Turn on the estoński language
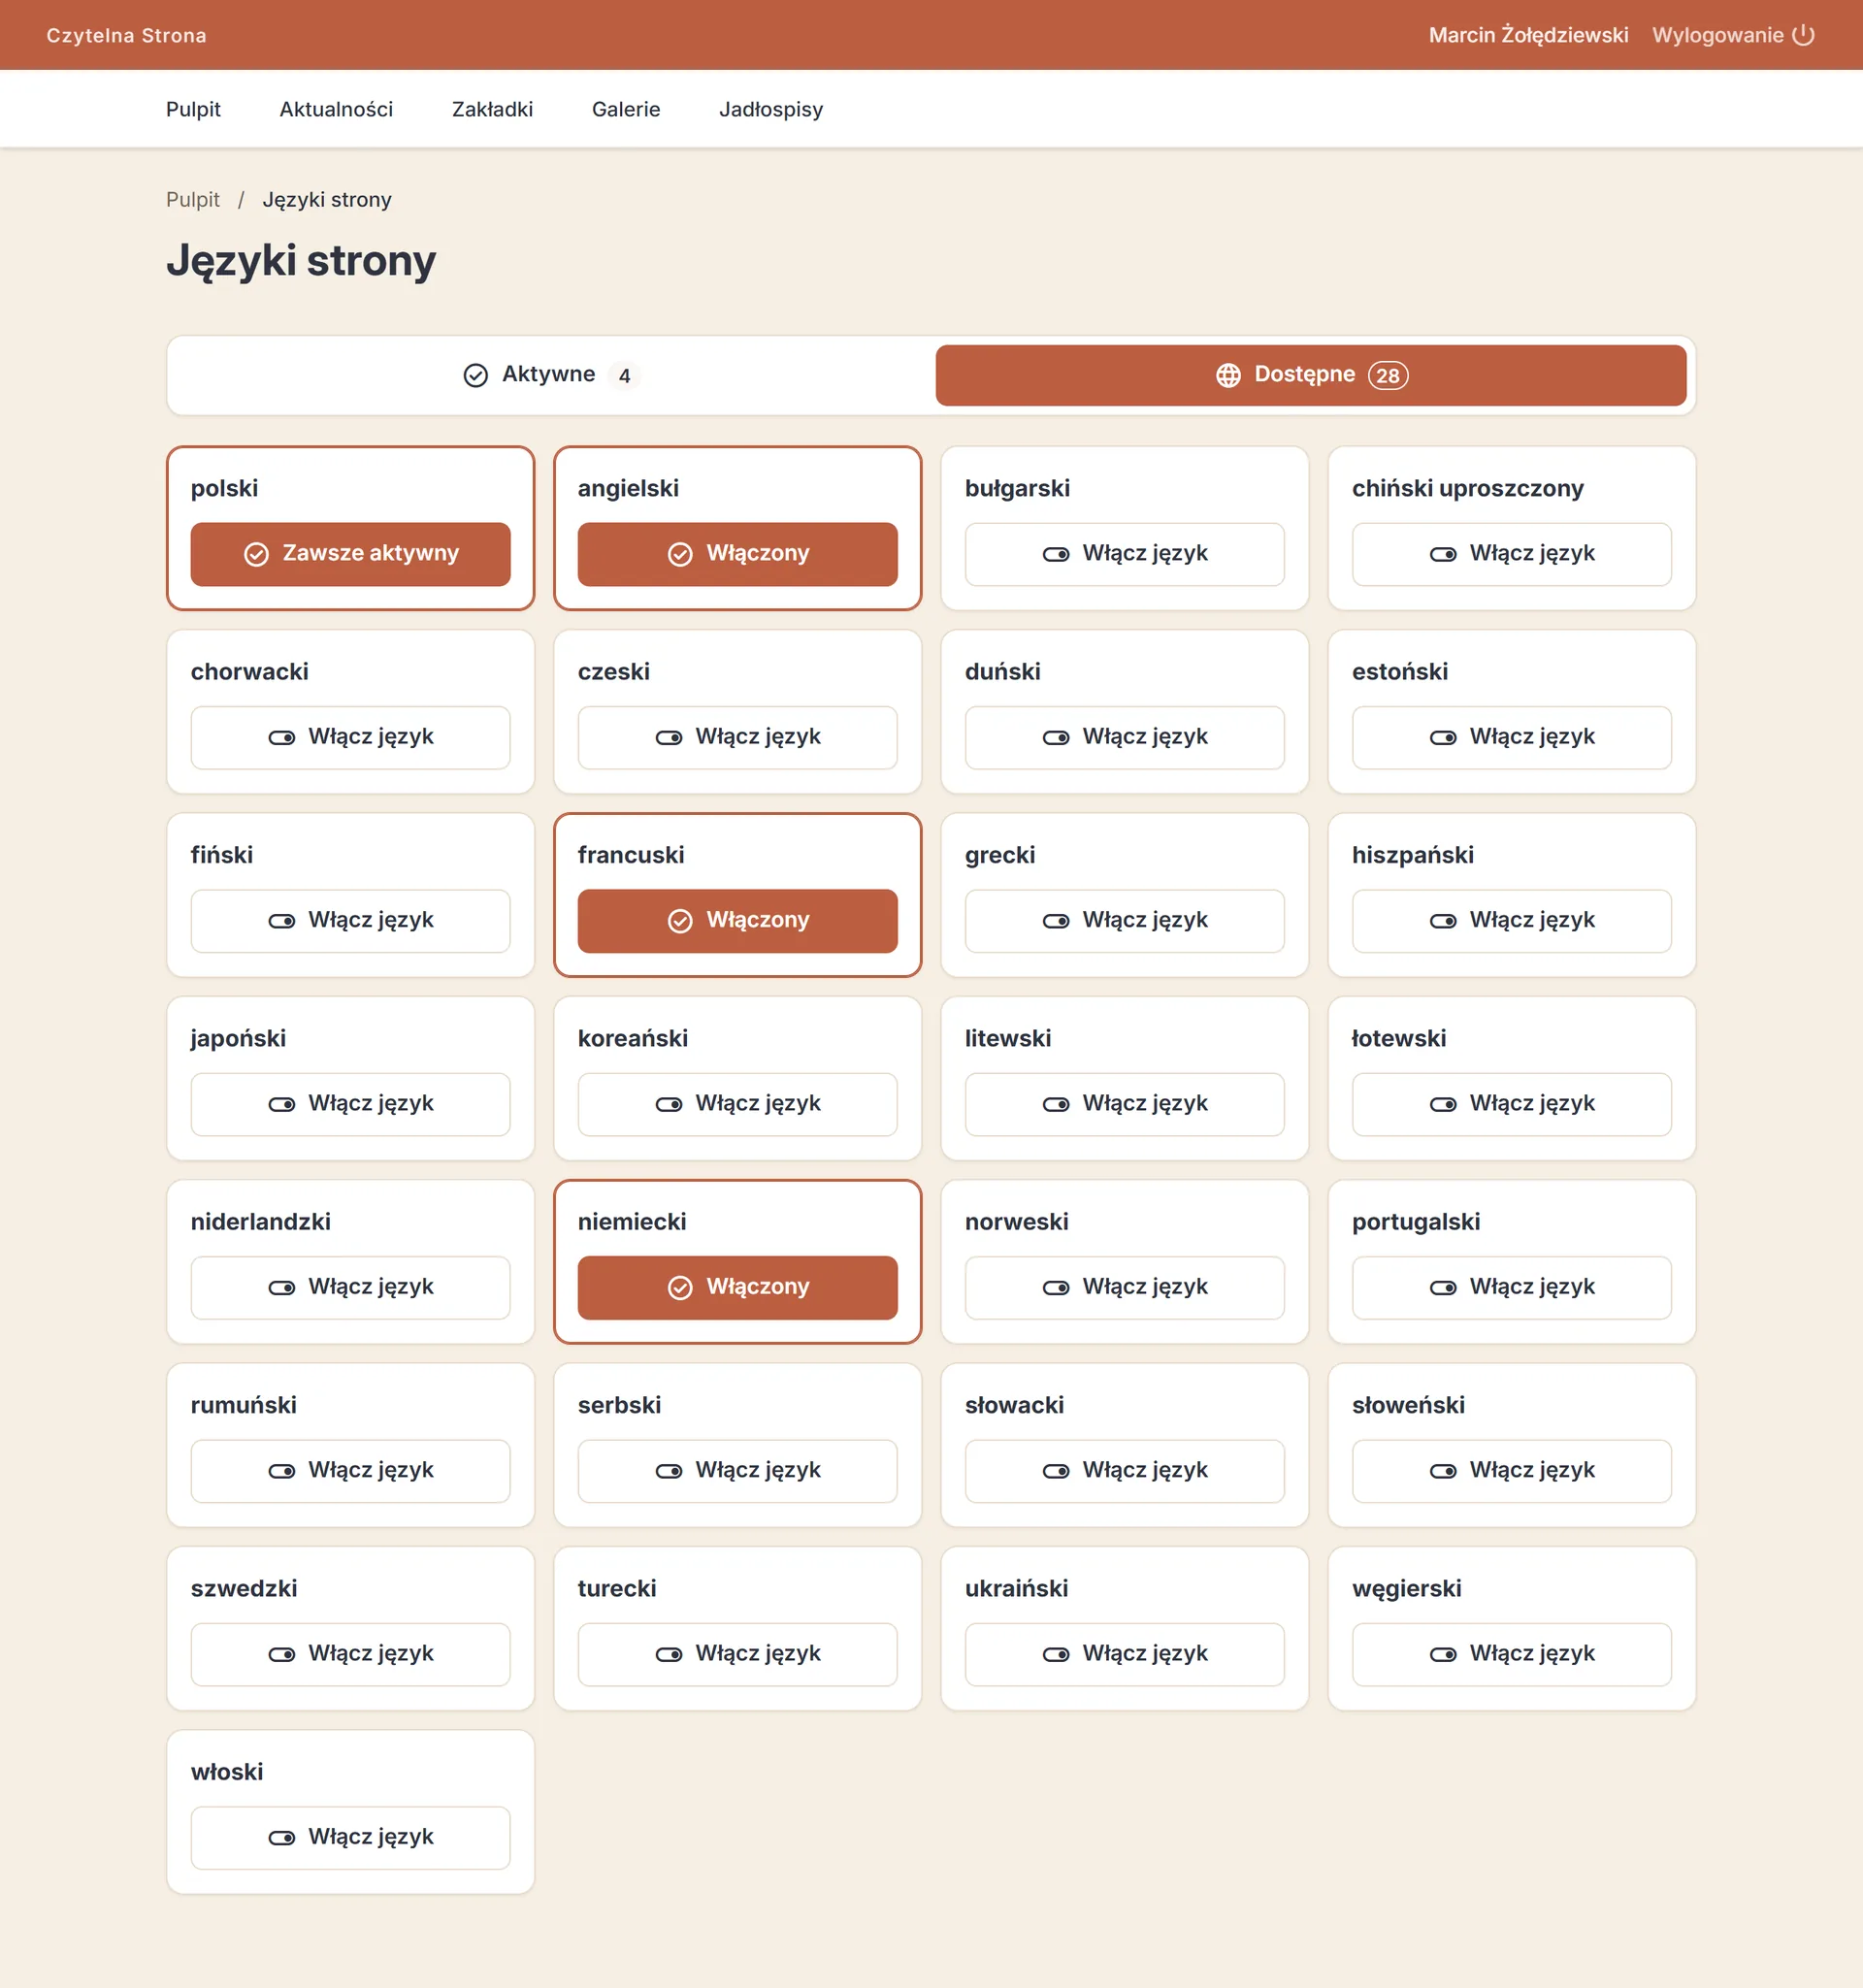1863x1988 pixels. click(1511, 737)
